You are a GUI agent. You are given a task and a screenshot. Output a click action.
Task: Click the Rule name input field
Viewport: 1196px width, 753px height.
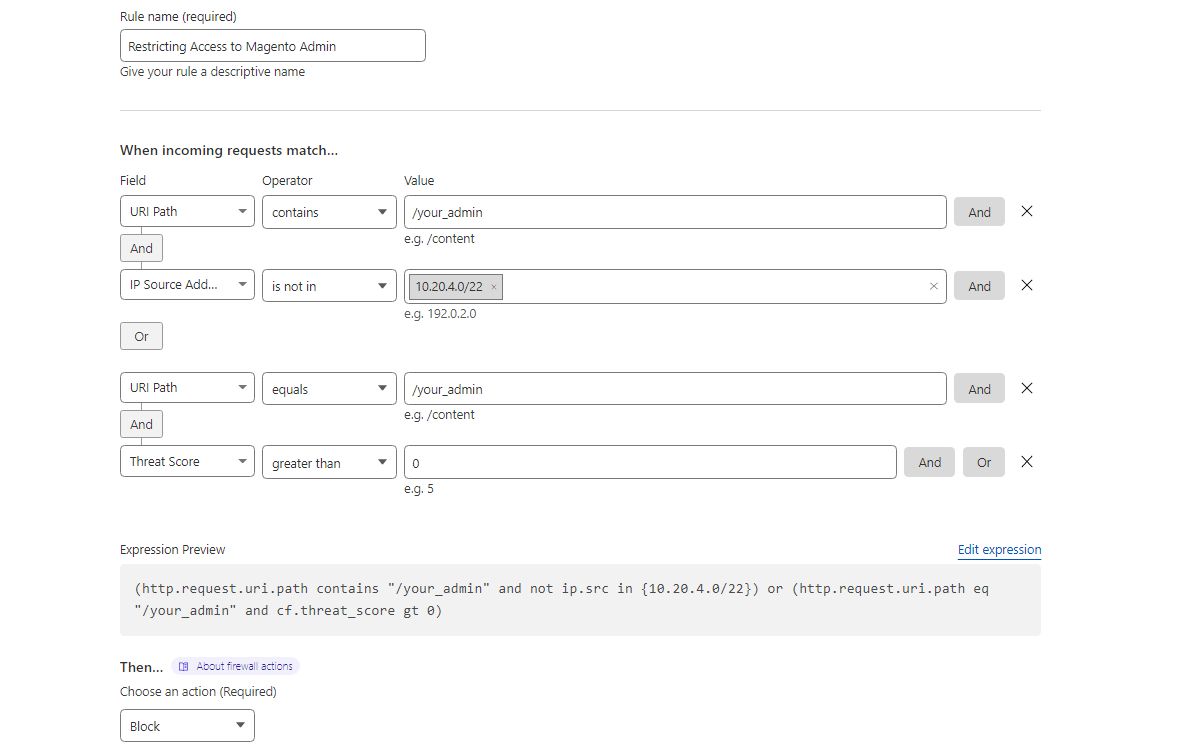pos(272,45)
